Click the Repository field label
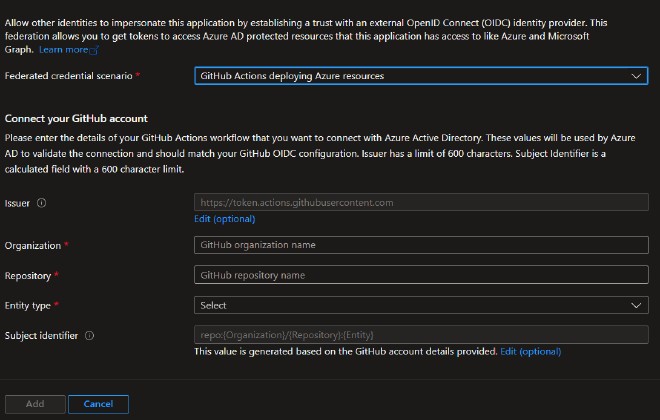This screenshot has height=420, width=660. (28, 276)
